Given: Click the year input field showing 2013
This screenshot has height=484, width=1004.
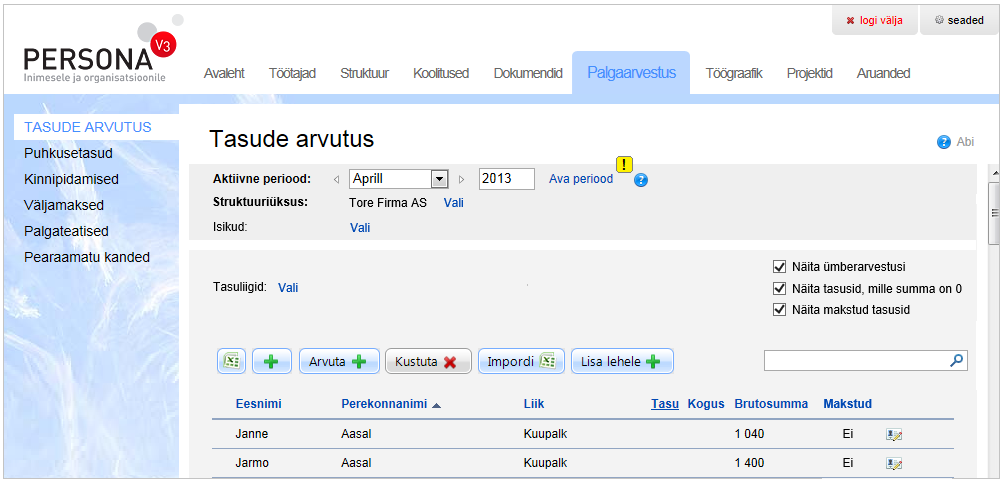Looking at the screenshot, I should [506, 179].
